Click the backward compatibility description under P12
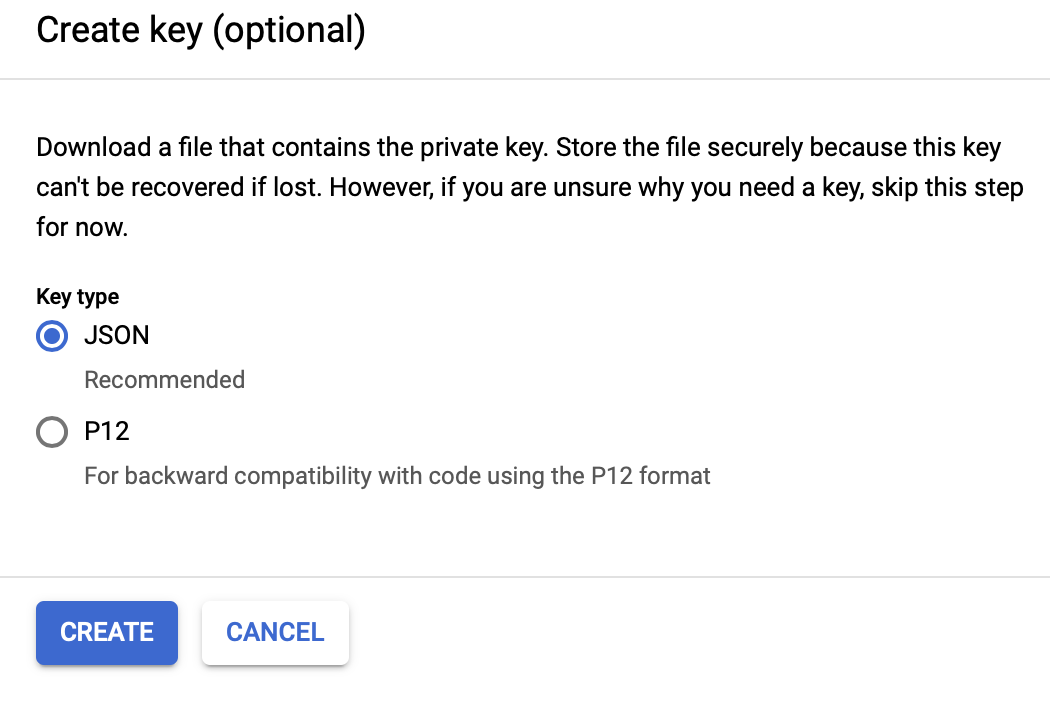 (397, 476)
